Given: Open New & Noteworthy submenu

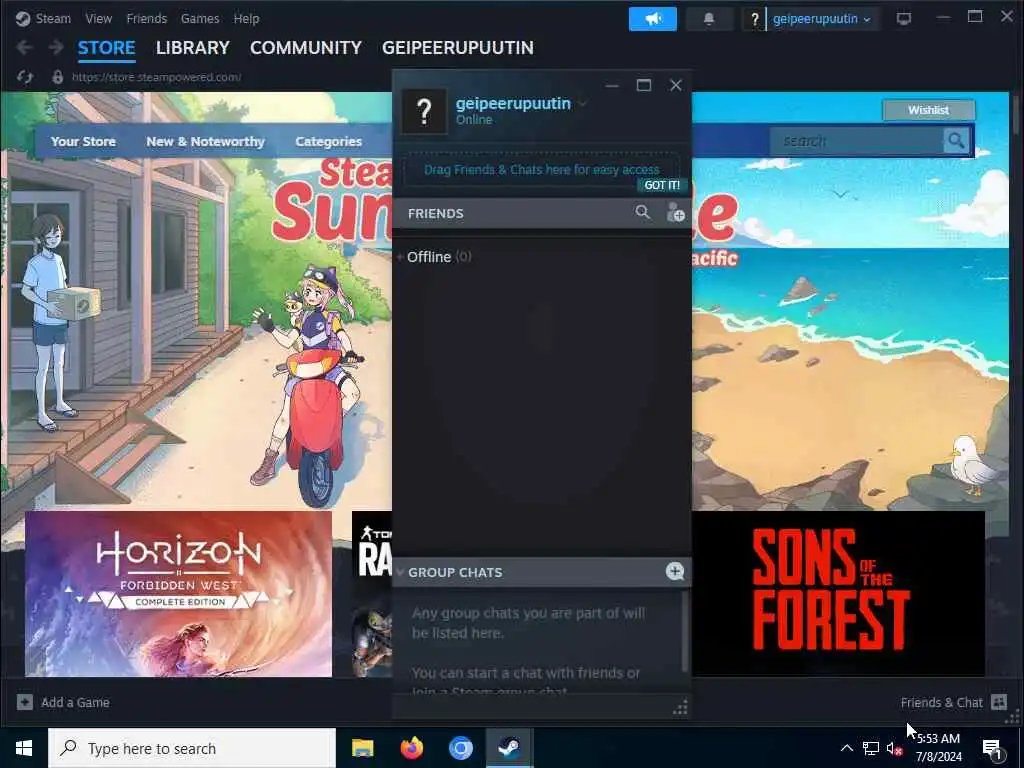Looking at the screenshot, I should (x=205, y=141).
